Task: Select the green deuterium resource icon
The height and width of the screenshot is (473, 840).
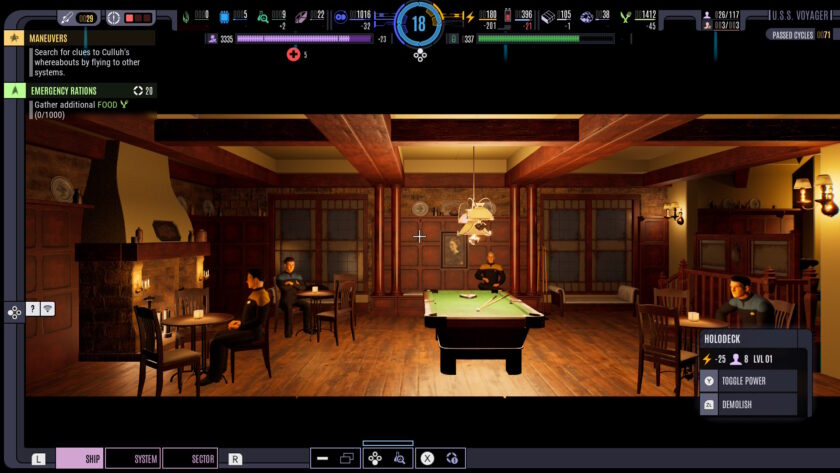Action: 186,17
